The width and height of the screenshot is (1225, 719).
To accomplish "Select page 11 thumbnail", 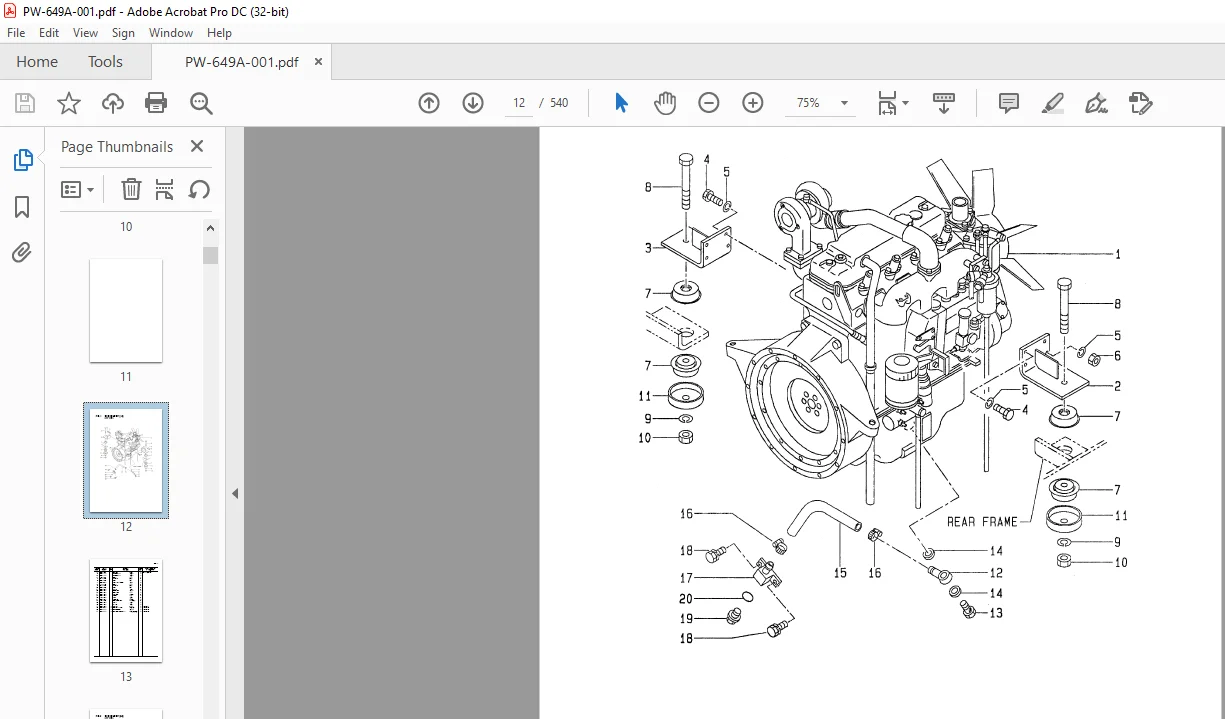I will point(126,311).
